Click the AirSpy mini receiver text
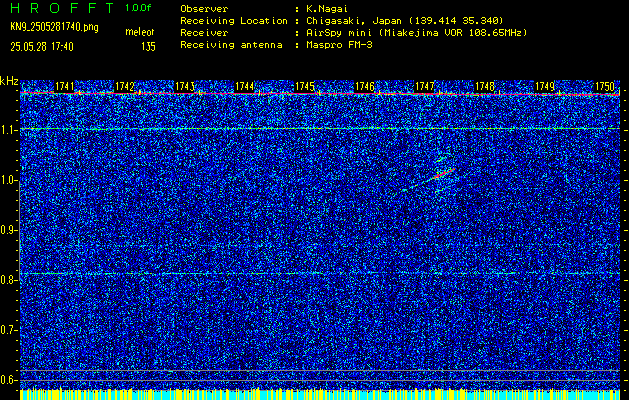629x400 pixels. click(x=416, y=32)
